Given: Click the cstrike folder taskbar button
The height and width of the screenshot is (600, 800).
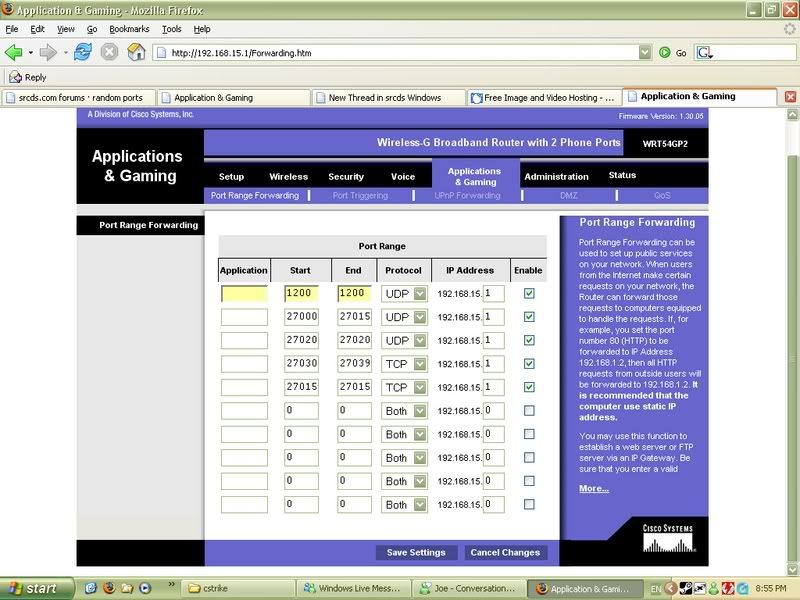Looking at the screenshot, I should (239, 588).
